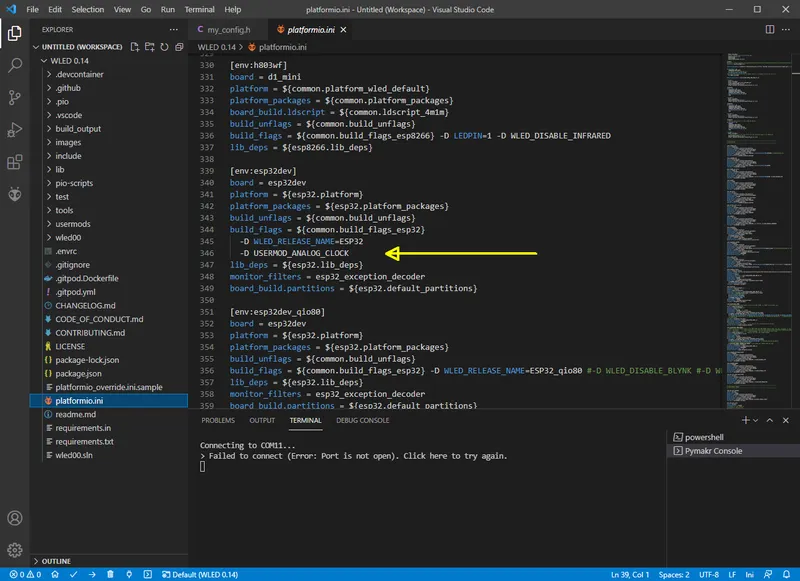Click the editor minimap
The width and height of the screenshot is (800, 581).
click(x=757, y=230)
